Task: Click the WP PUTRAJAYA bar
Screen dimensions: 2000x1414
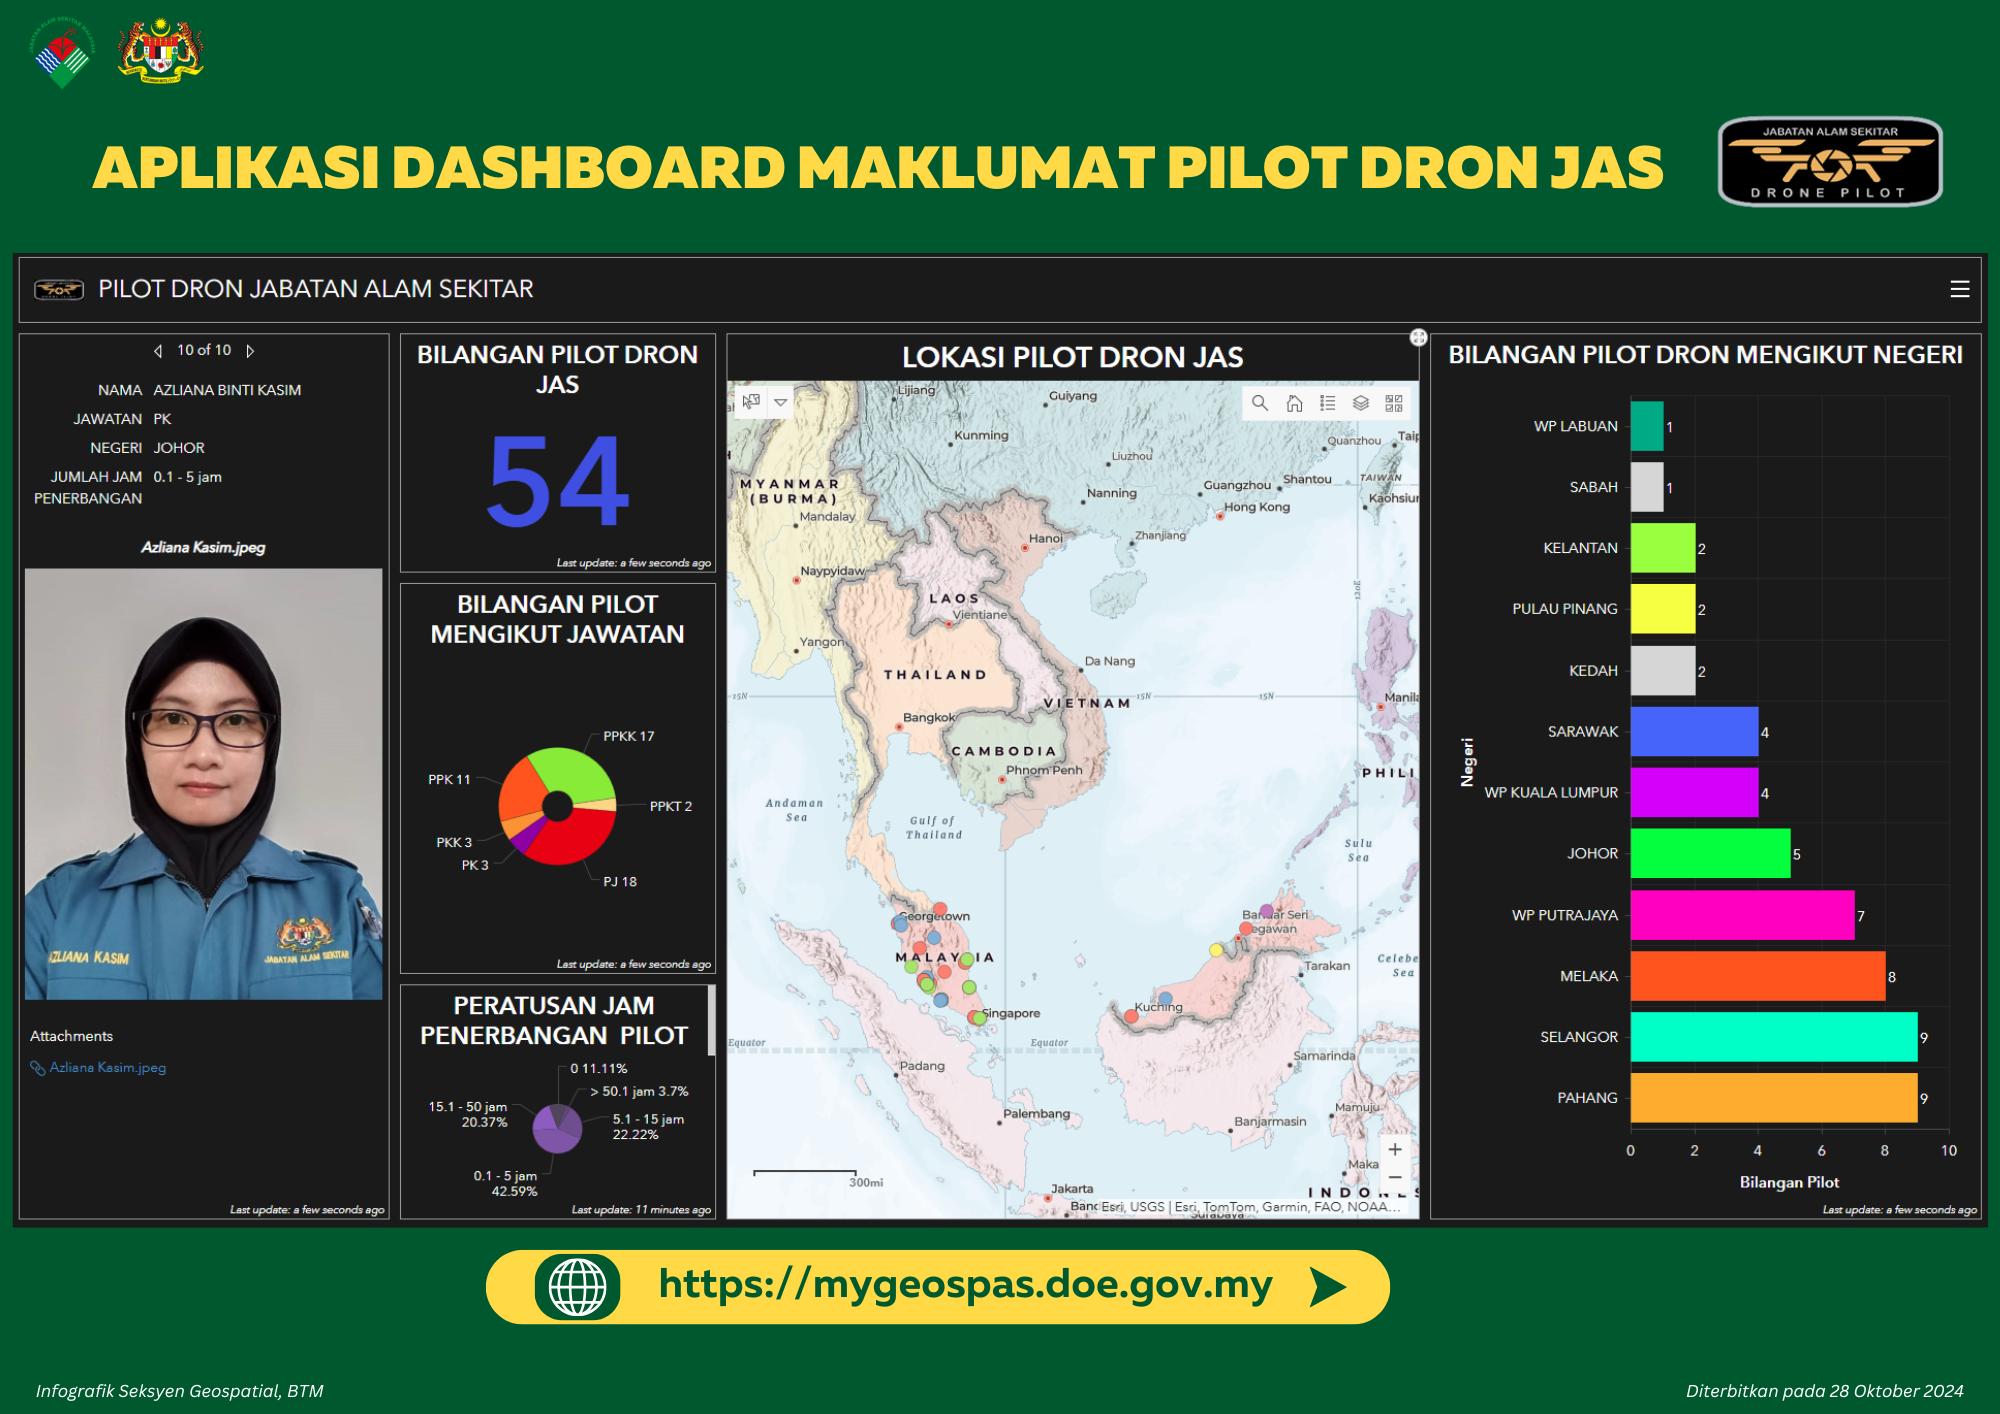Action: tap(1742, 915)
